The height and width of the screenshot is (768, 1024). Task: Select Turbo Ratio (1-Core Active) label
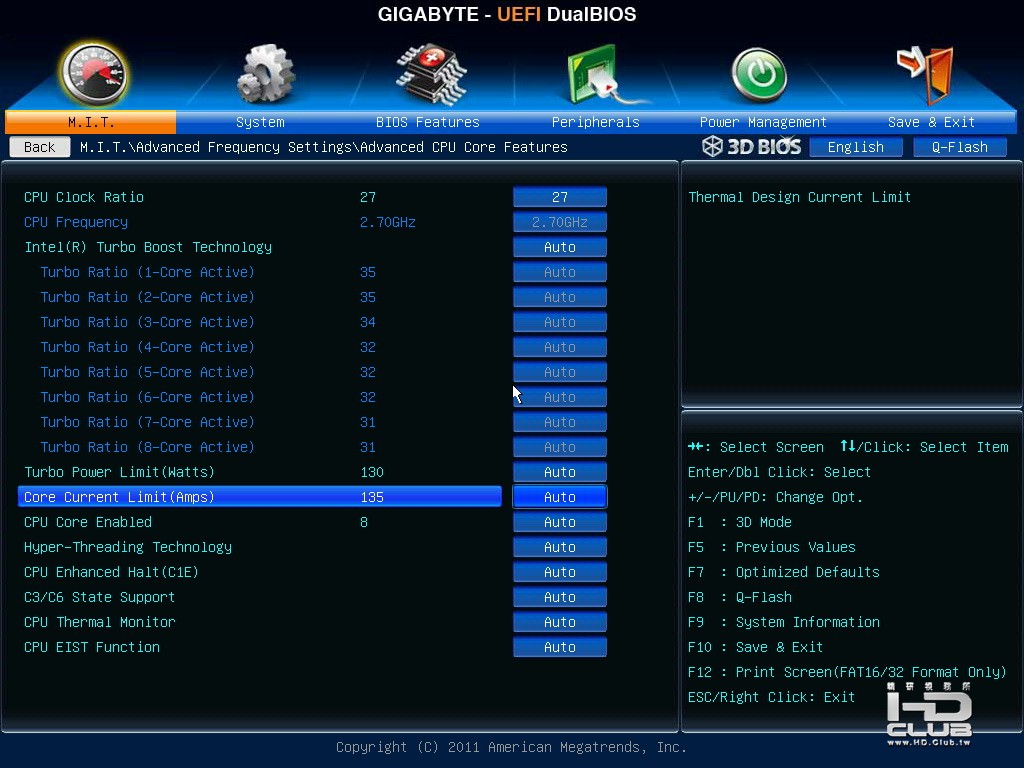pos(147,272)
